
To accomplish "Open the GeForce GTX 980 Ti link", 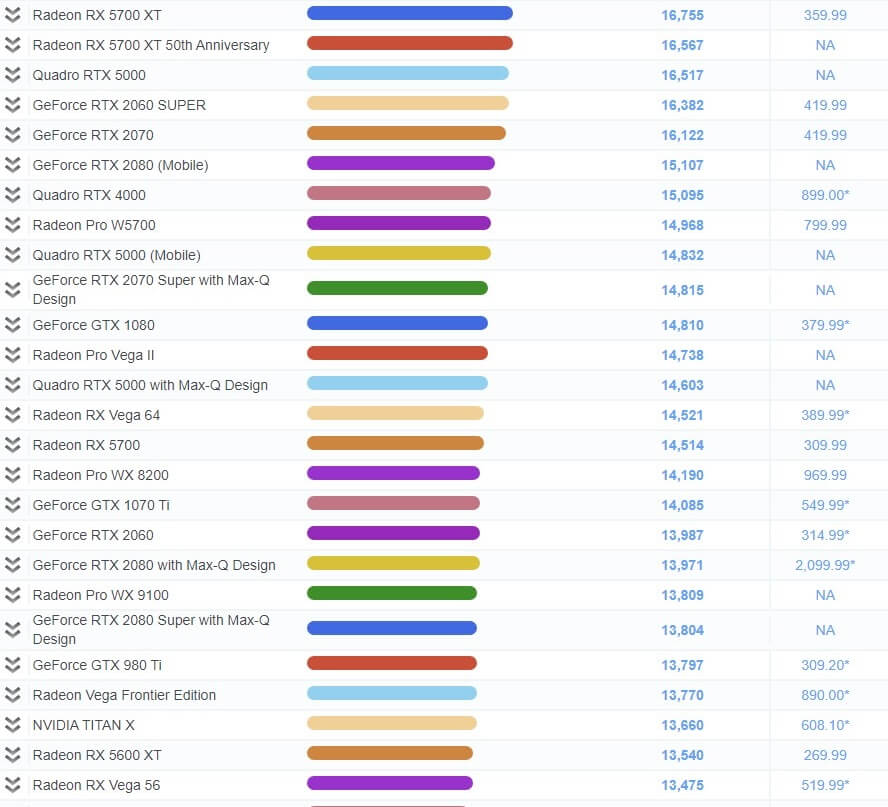I will 97,665.
